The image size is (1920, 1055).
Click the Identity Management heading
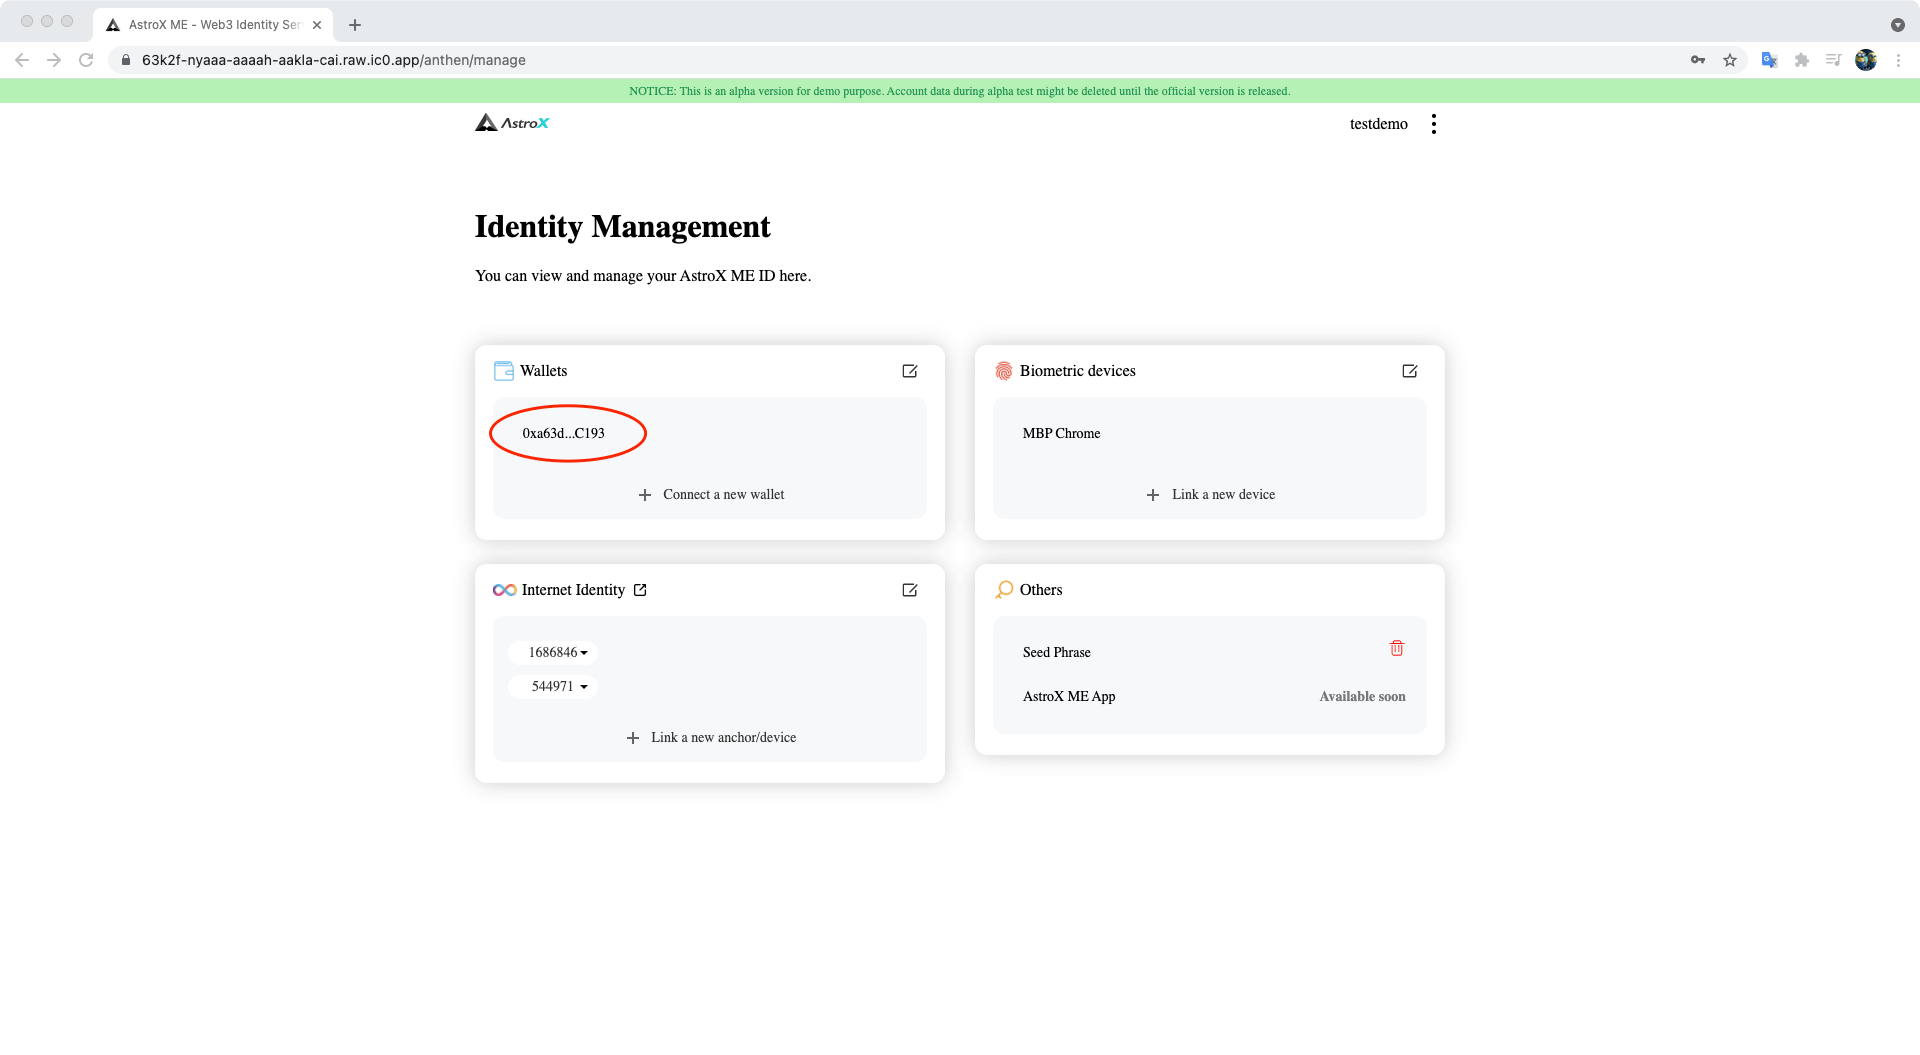click(x=622, y=227)
